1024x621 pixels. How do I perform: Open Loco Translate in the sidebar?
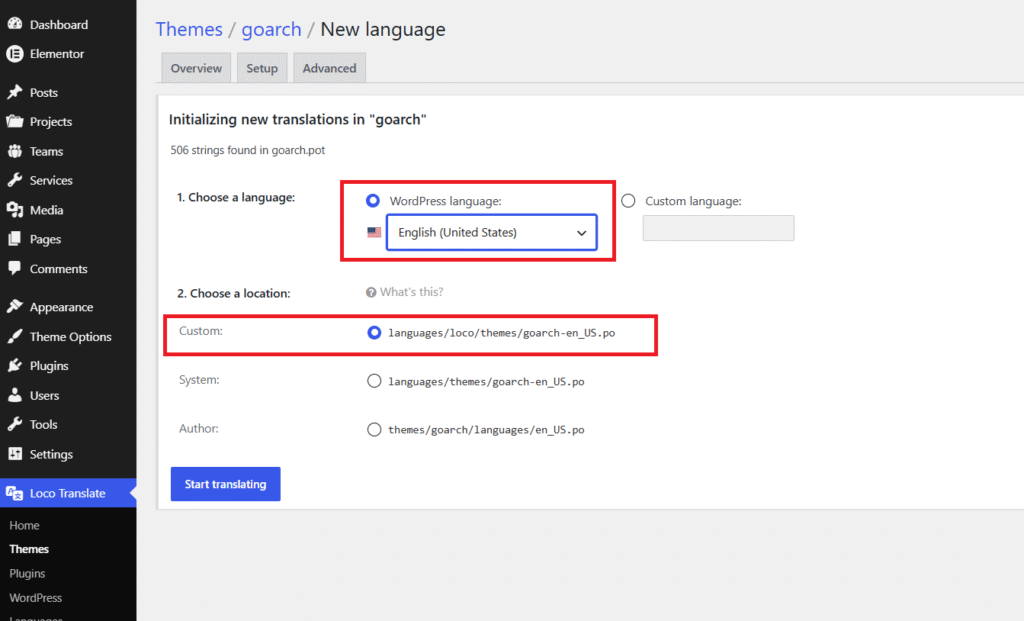point(68,493)
